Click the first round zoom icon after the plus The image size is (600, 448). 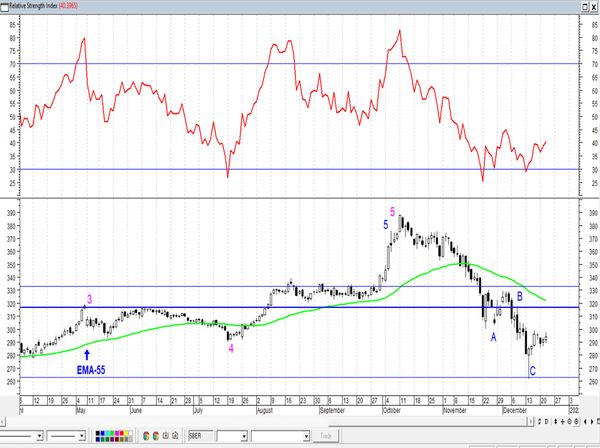(x=569, y=422)
